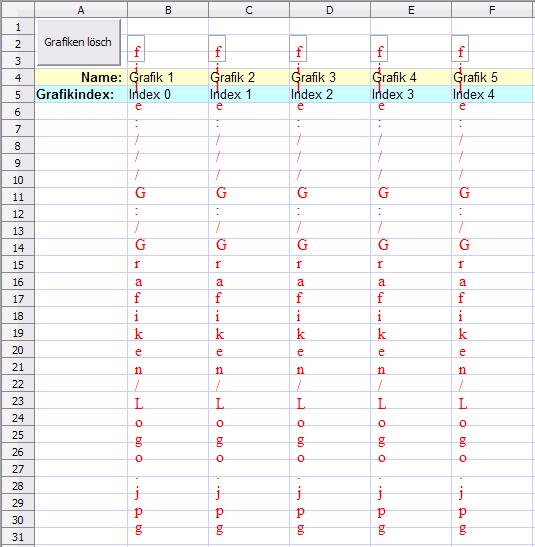Select column A header
The height and width of the screenshot is (547, 535).
point(81,10)
